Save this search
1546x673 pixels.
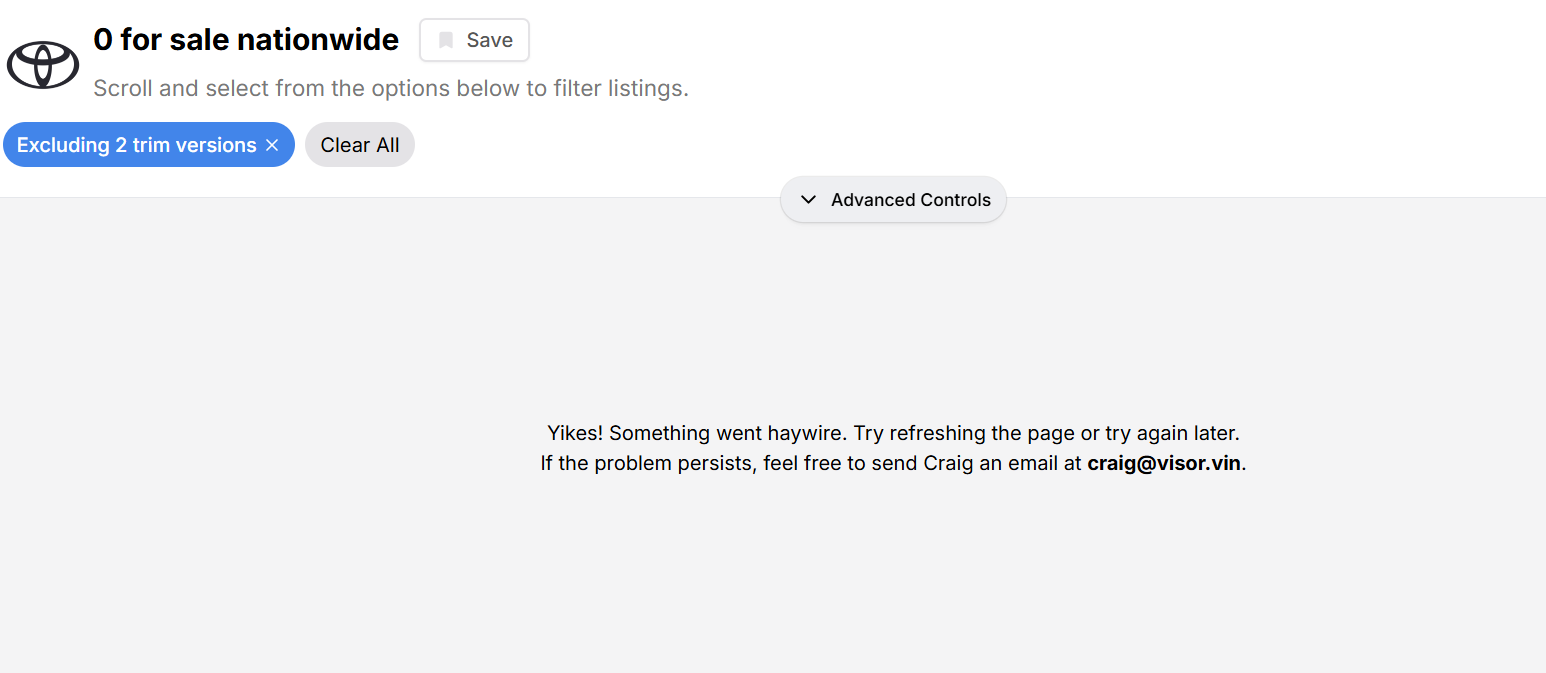pos(474,40)
